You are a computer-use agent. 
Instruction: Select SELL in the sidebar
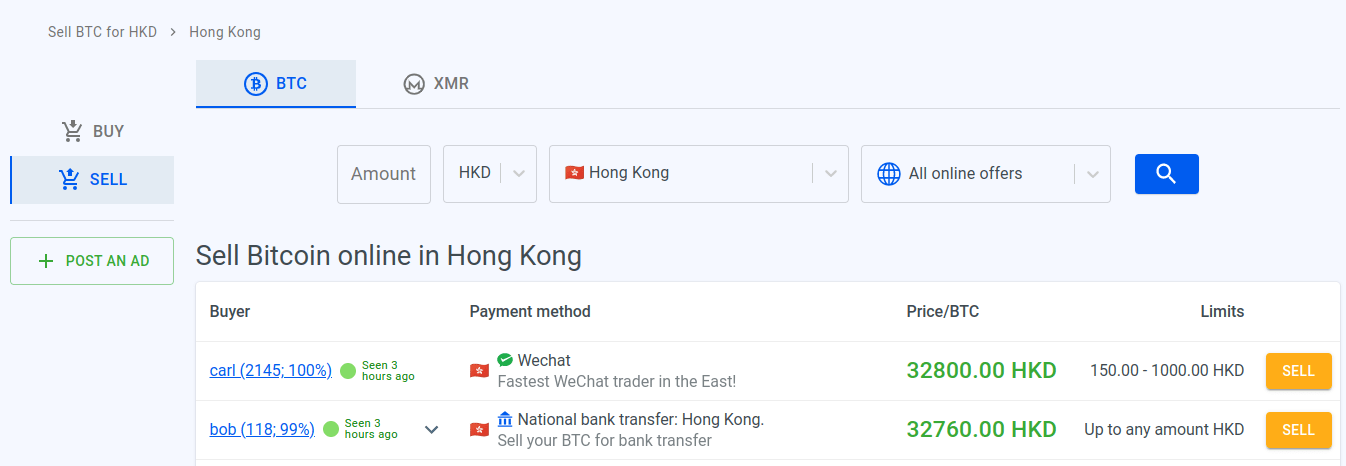click(92, 180)
